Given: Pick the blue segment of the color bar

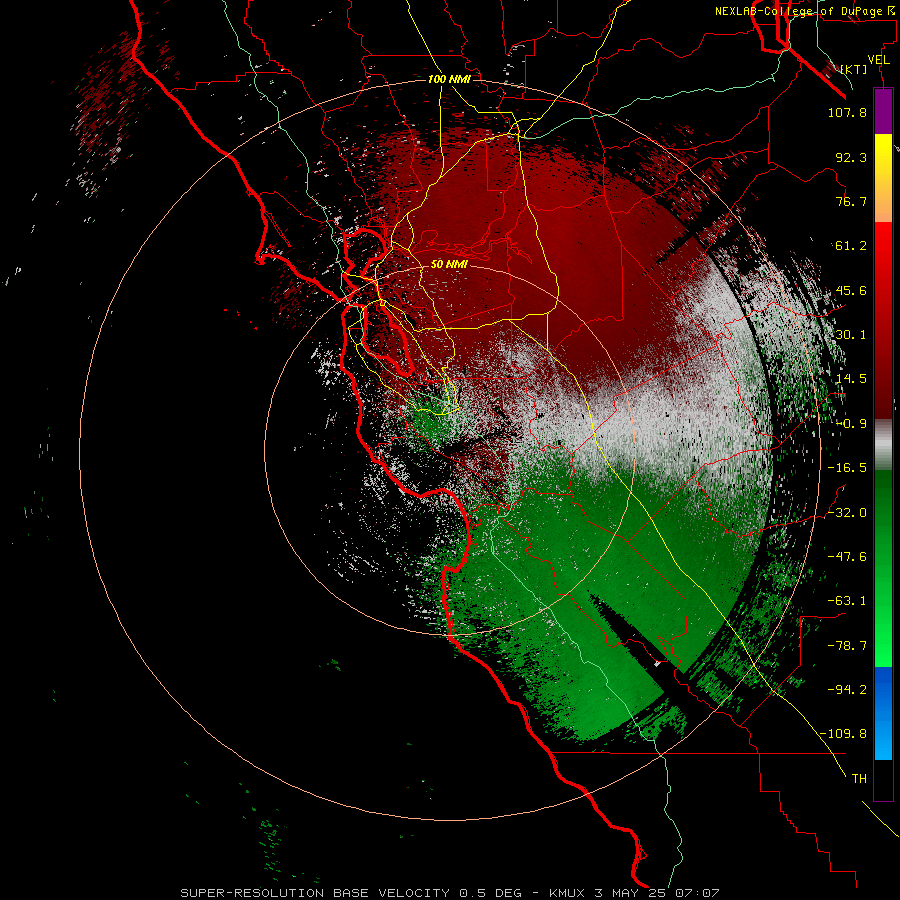Looking at the screenshot, I should pos(883,713).
